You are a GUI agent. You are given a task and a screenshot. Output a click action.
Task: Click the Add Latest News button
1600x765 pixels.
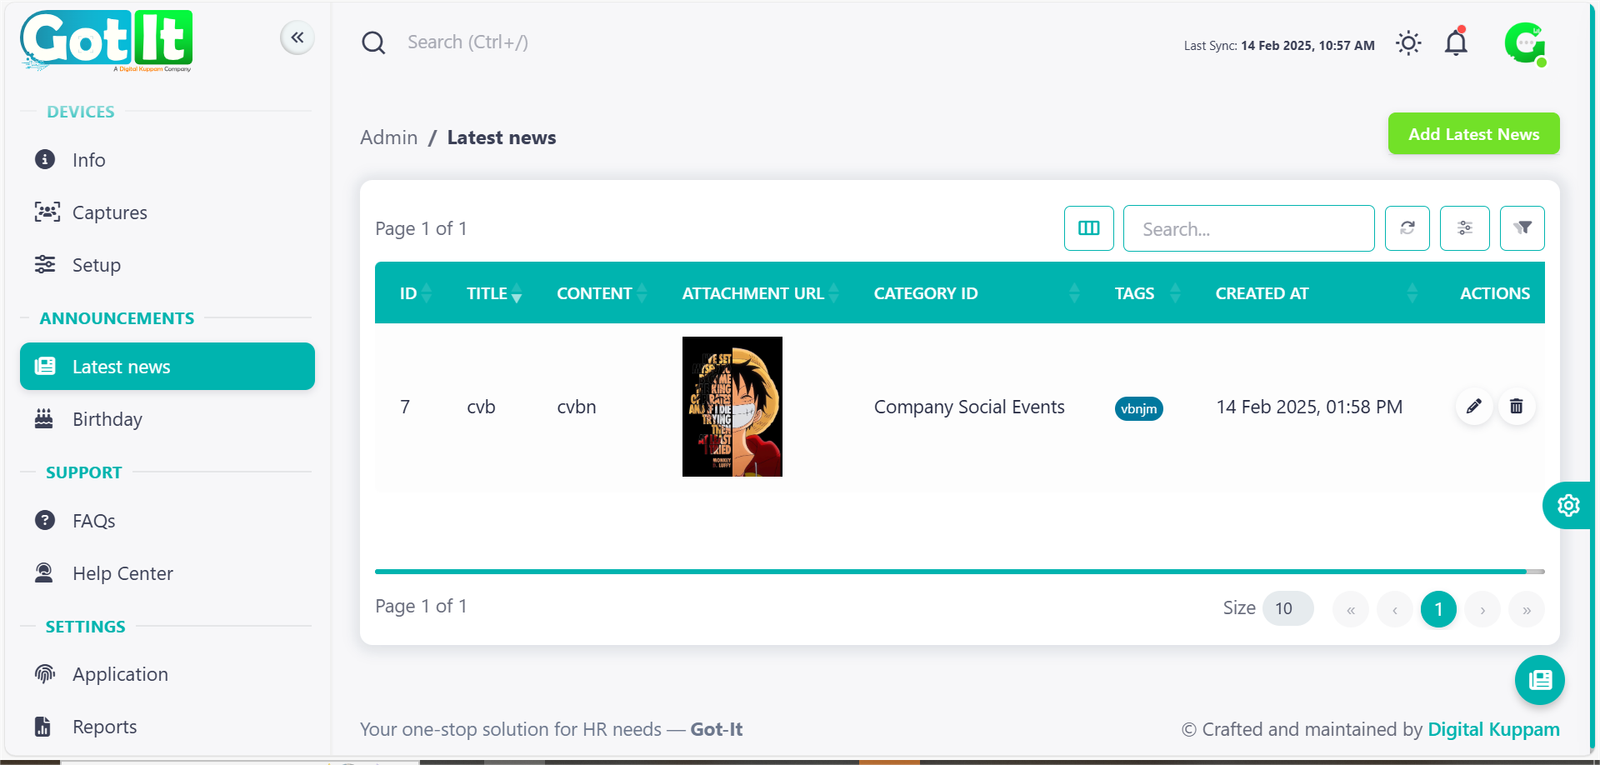click(1473, 134)
